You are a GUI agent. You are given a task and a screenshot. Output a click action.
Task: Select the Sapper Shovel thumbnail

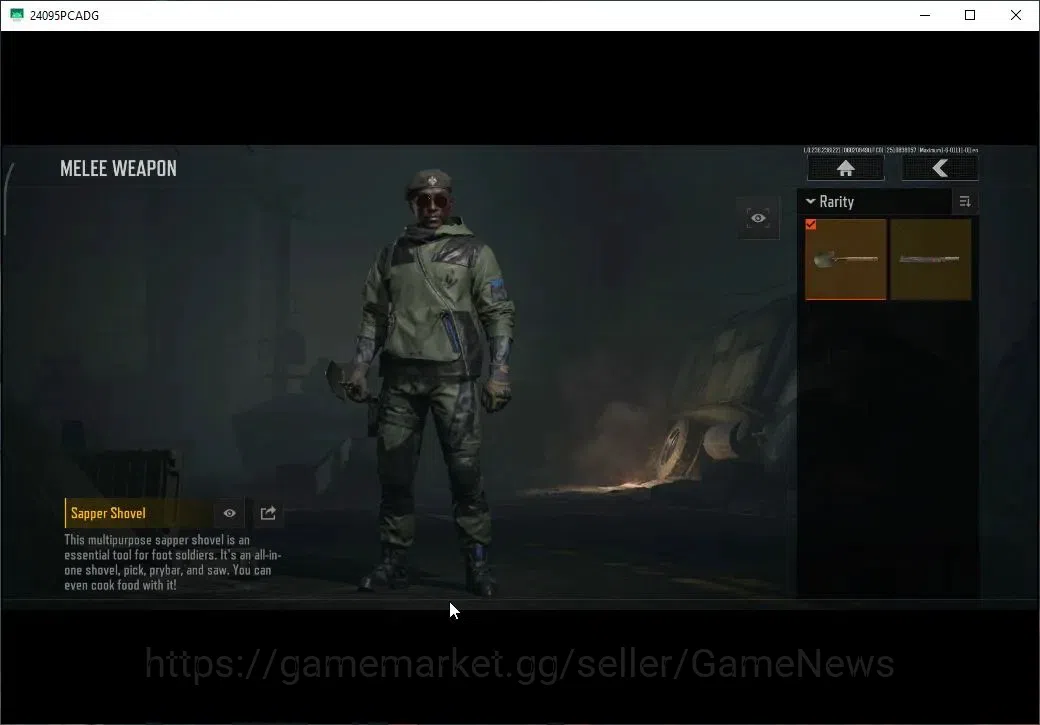846,259
